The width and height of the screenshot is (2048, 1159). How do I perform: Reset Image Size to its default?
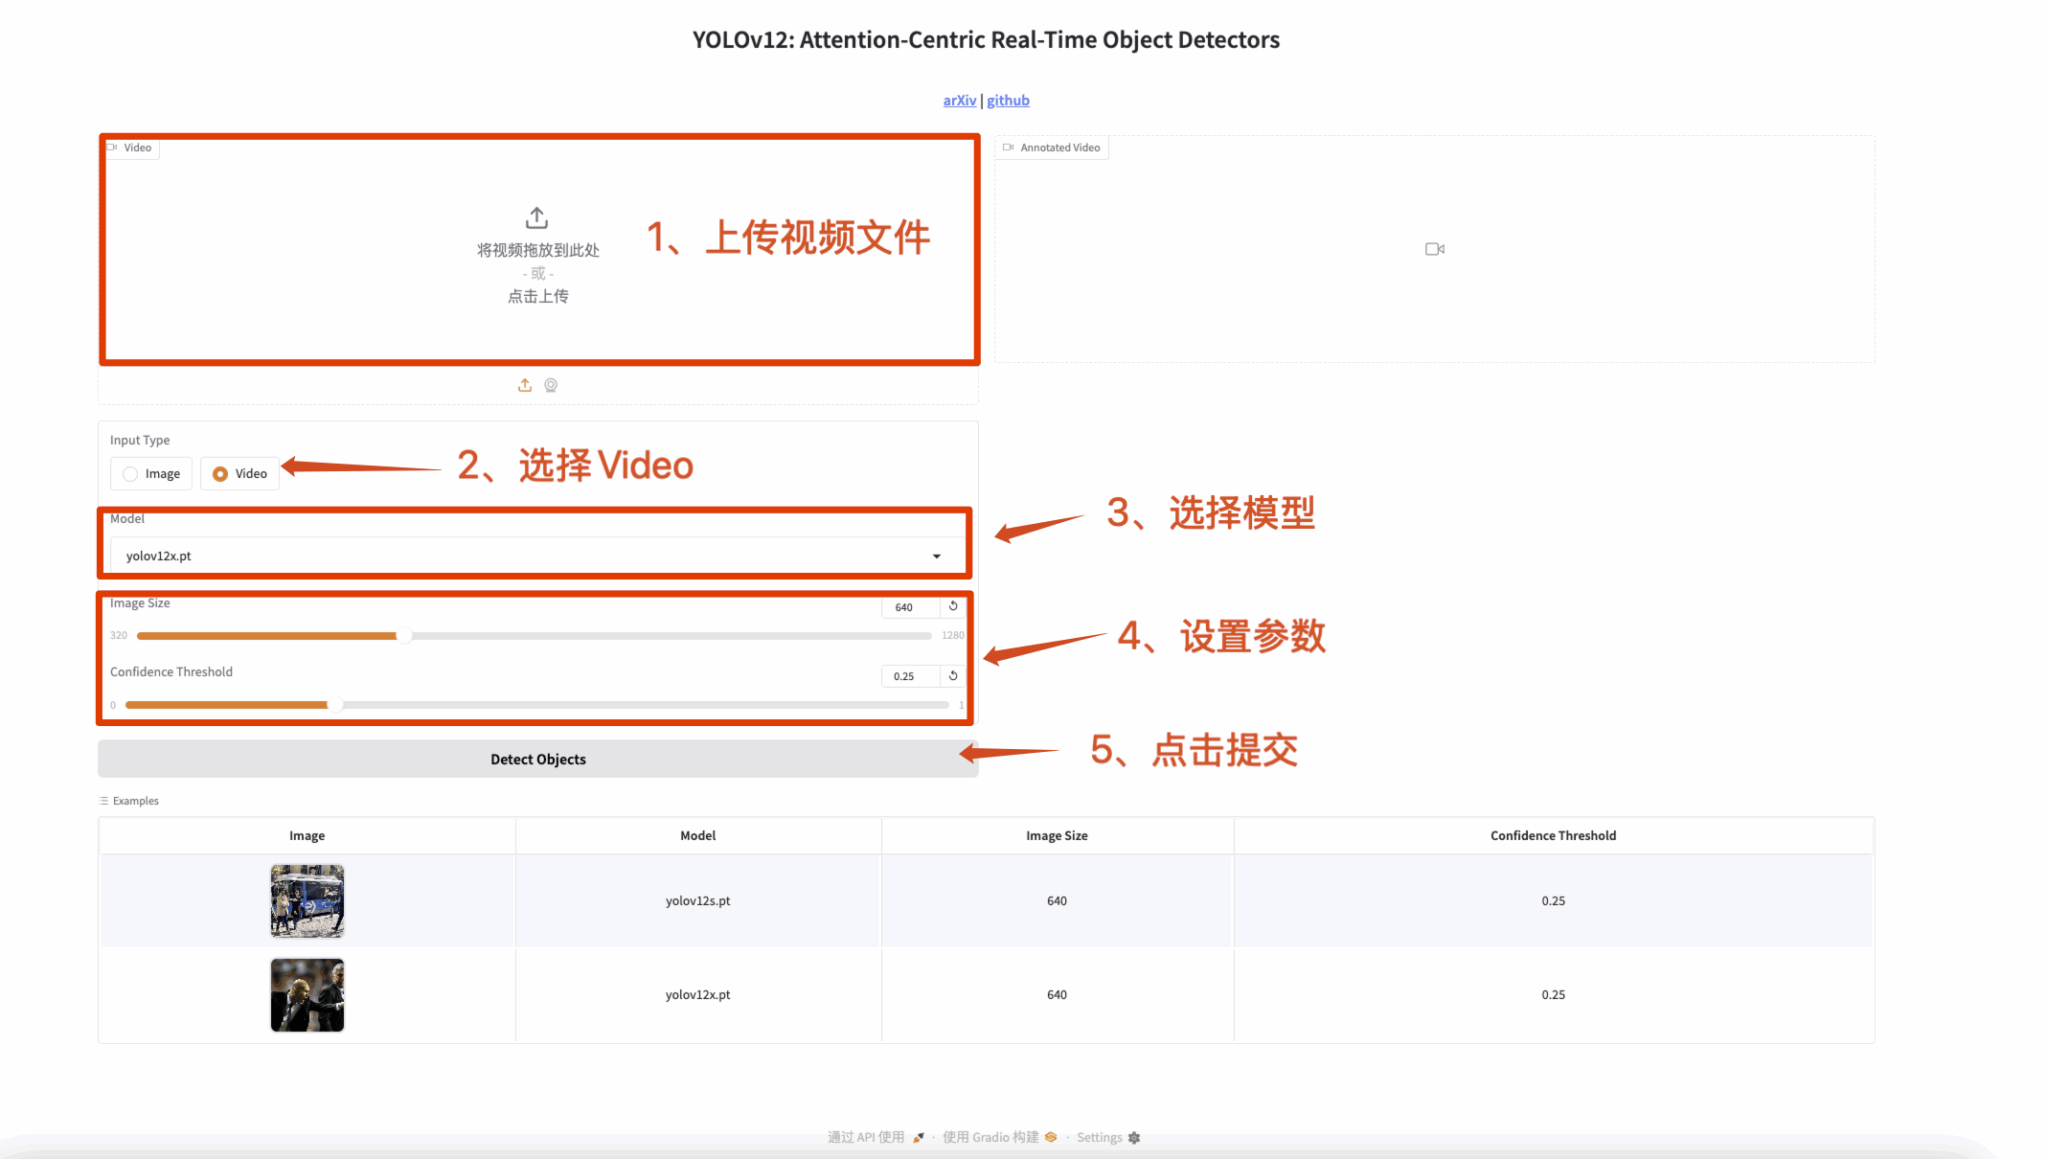953,606
